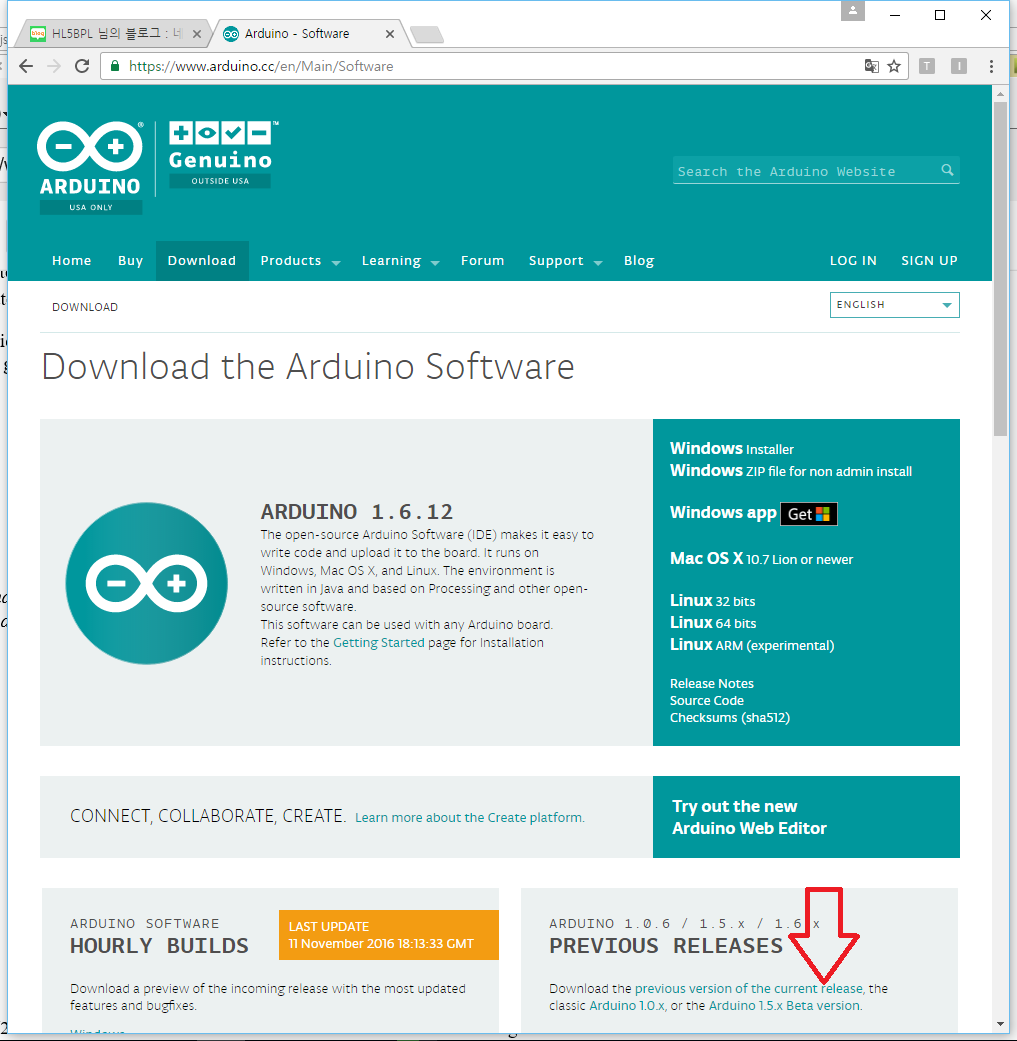
Task: Download the Windows Installer
Action: pos(732,449)
